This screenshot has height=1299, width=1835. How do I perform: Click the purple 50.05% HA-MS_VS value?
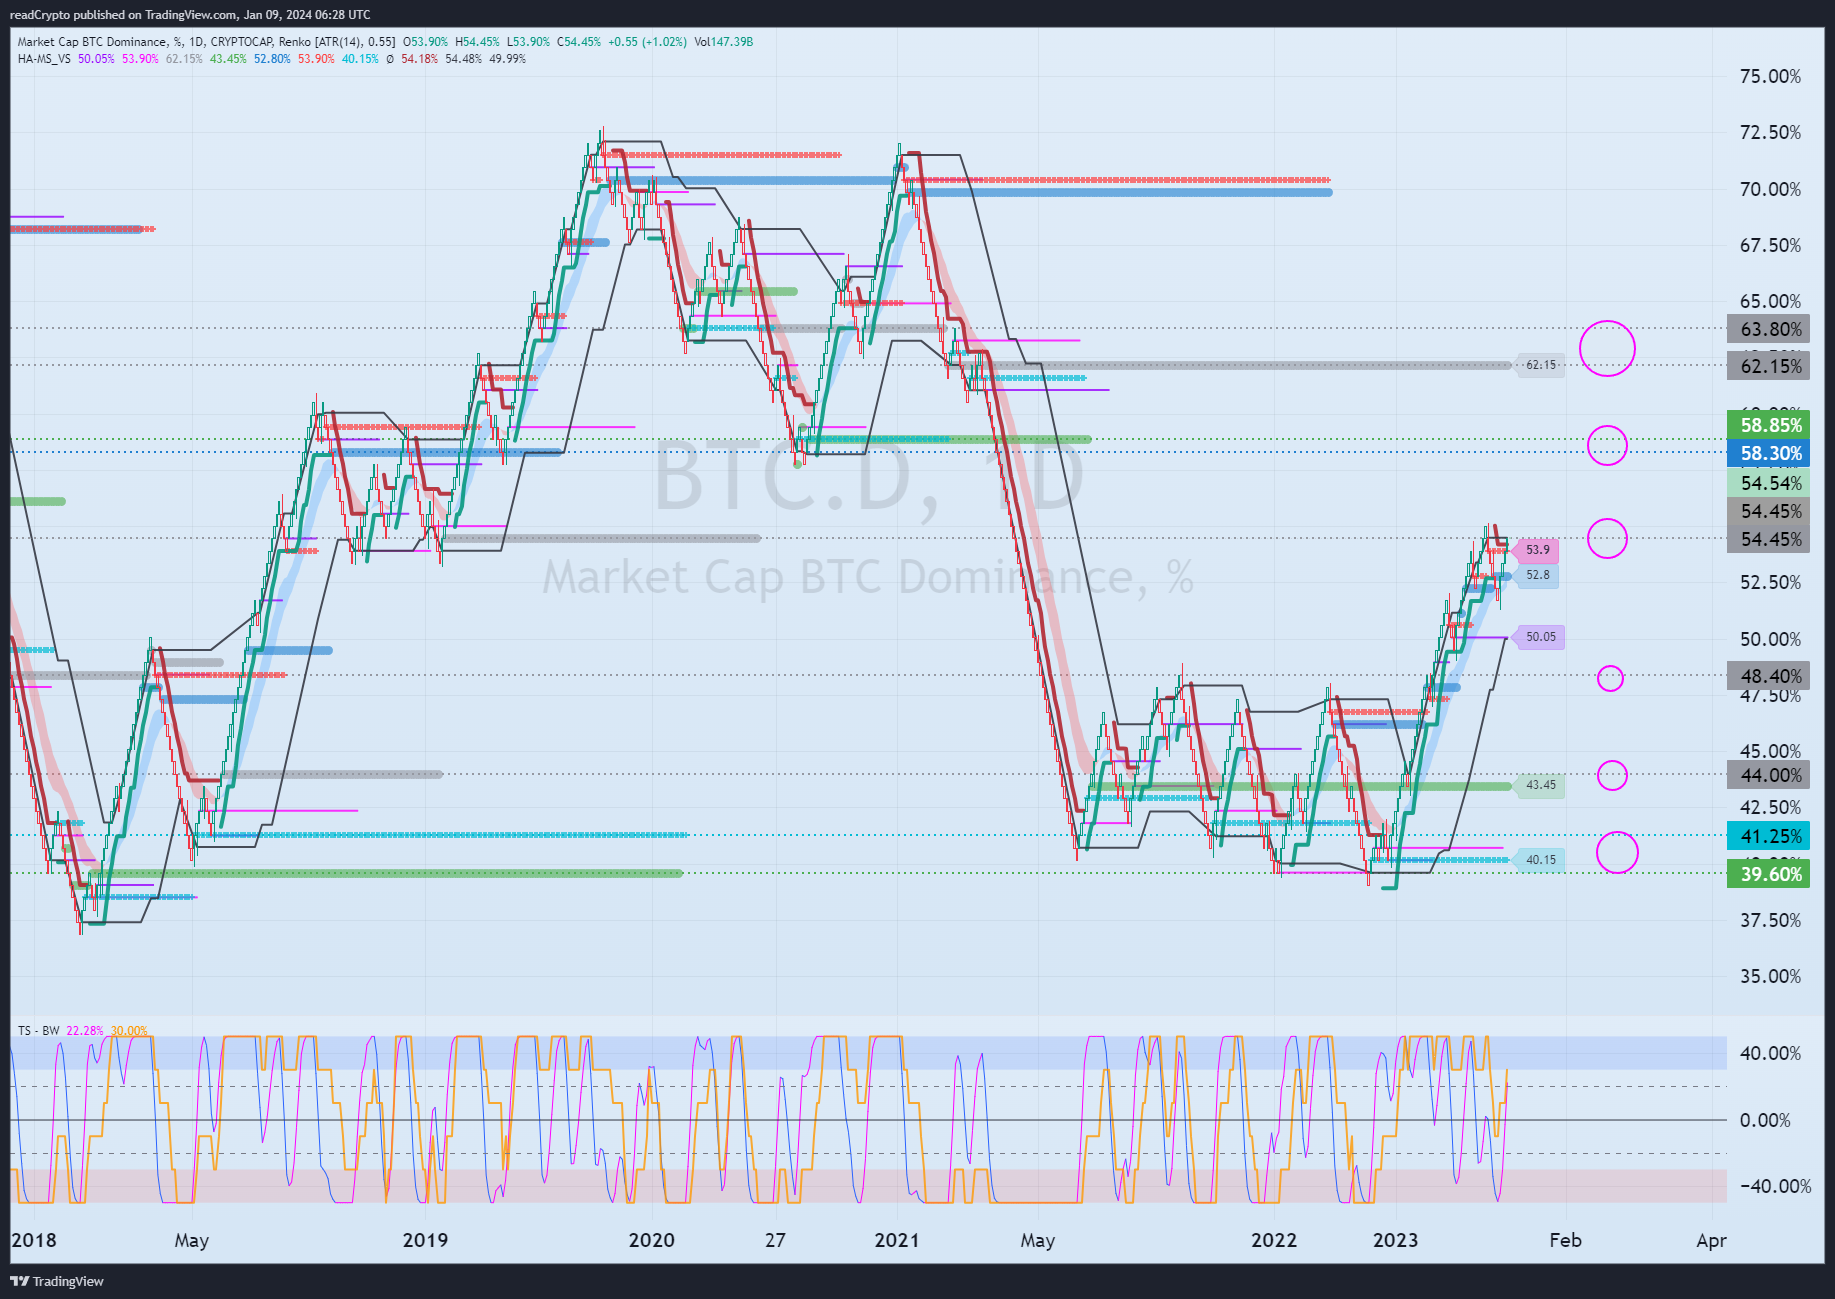(96, 59)
